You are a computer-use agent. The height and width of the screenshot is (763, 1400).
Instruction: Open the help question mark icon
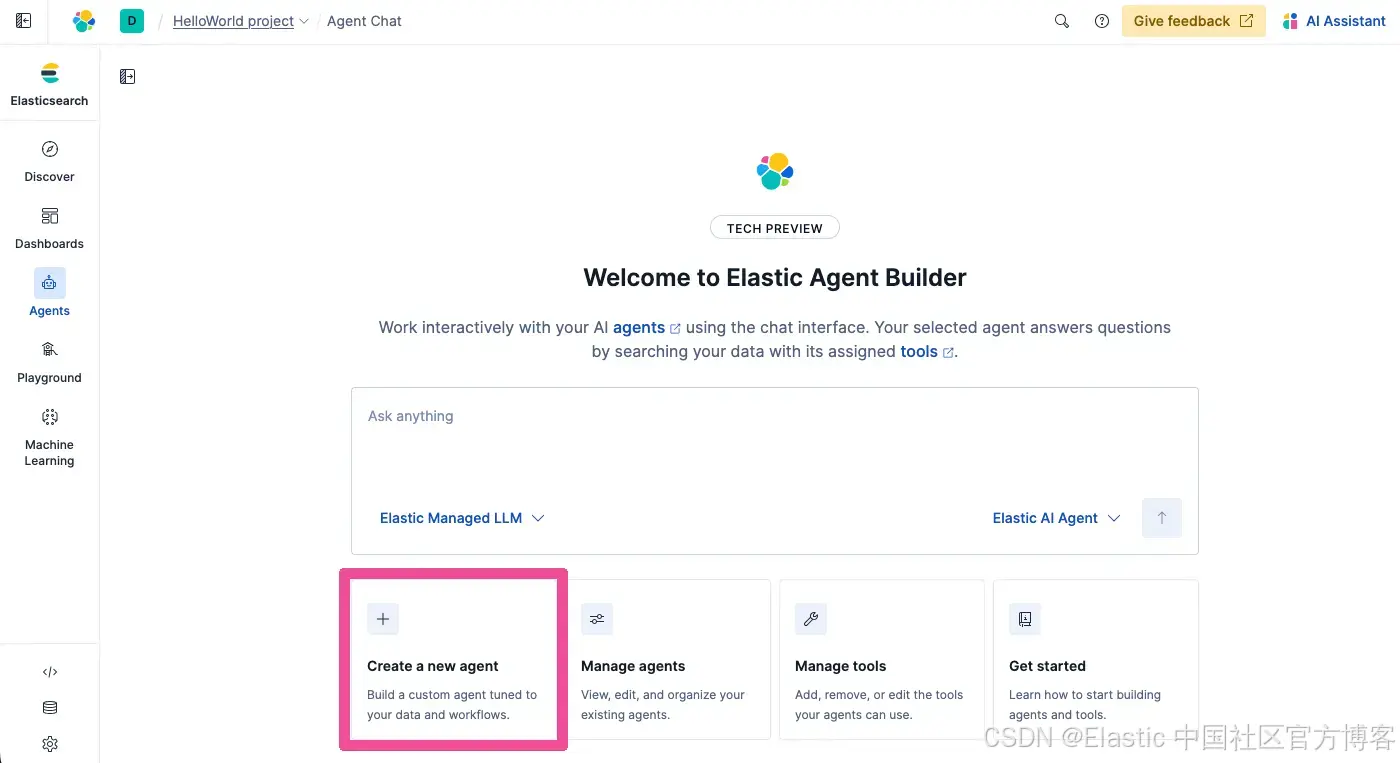tap(1102, 21)
